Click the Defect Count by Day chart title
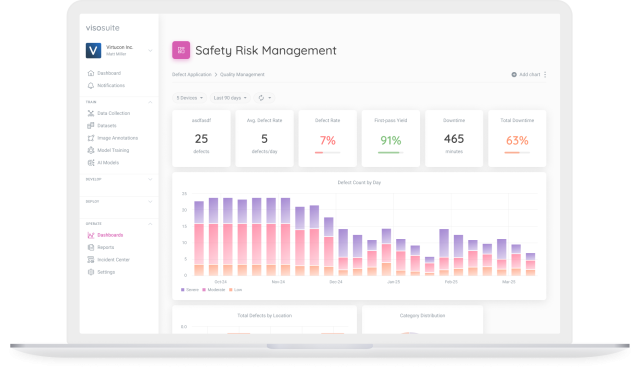 click(x=359, y=182)
